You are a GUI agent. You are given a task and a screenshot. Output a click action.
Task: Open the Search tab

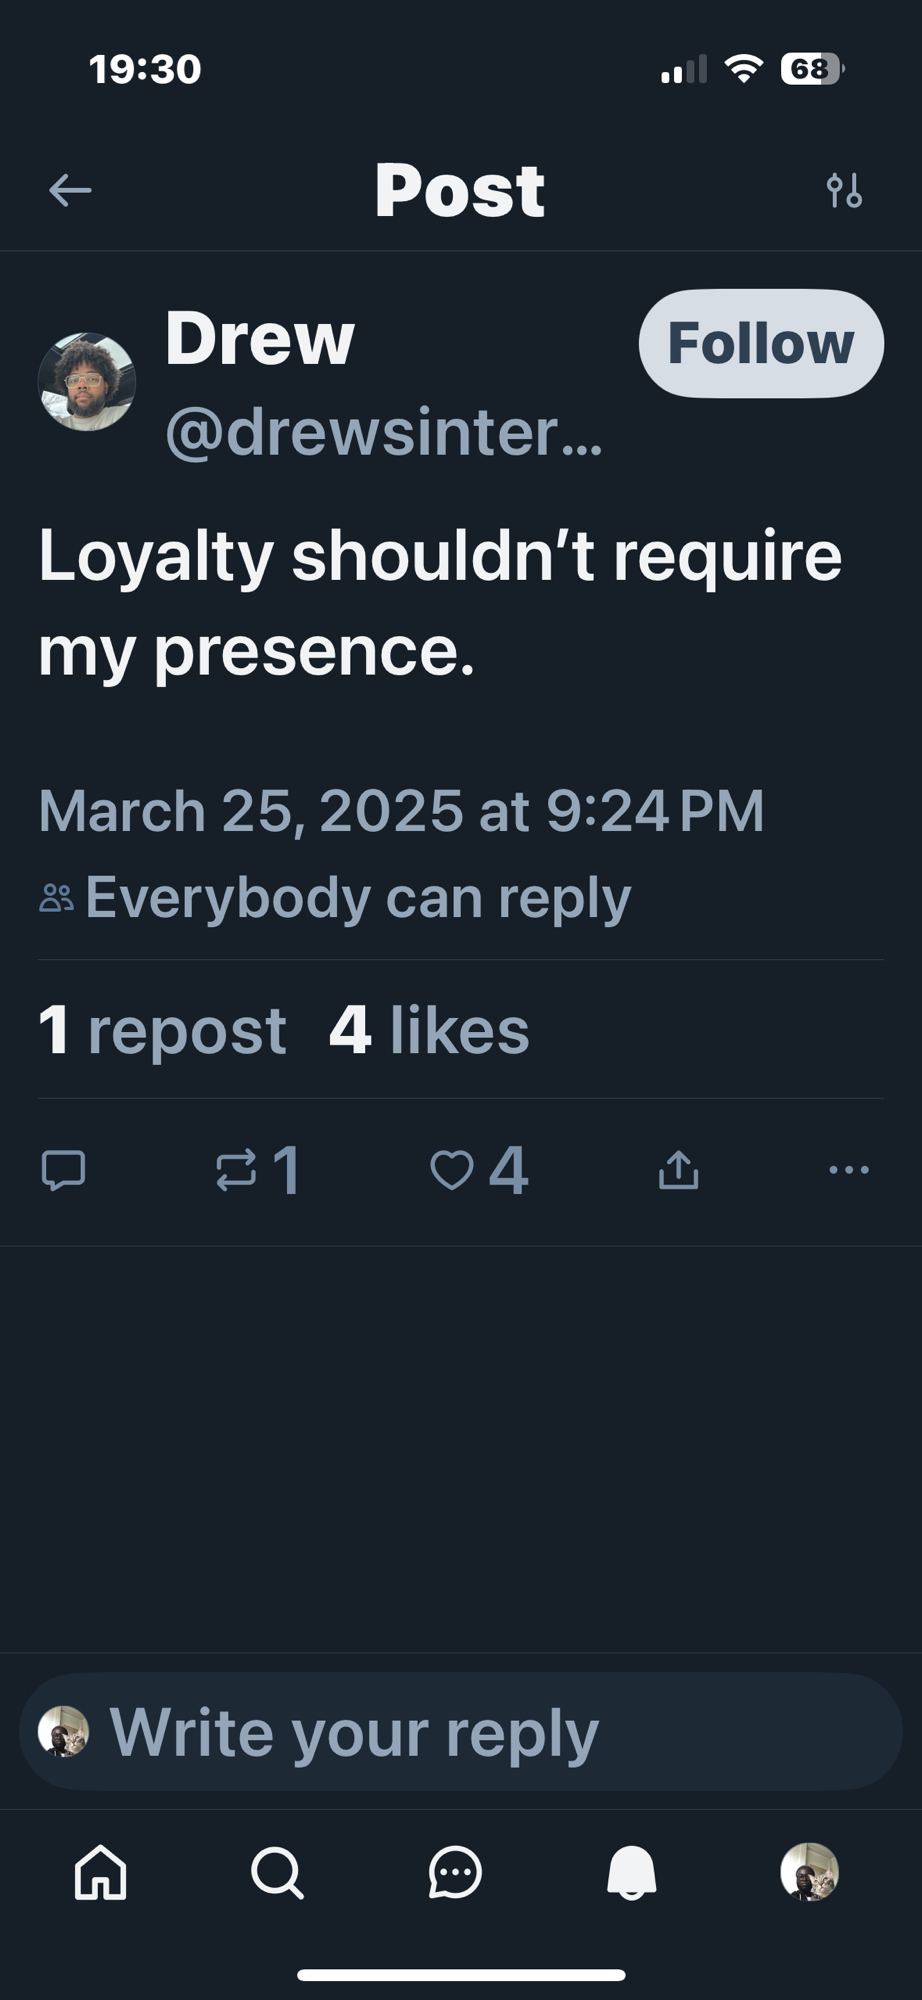(277, 1871)
